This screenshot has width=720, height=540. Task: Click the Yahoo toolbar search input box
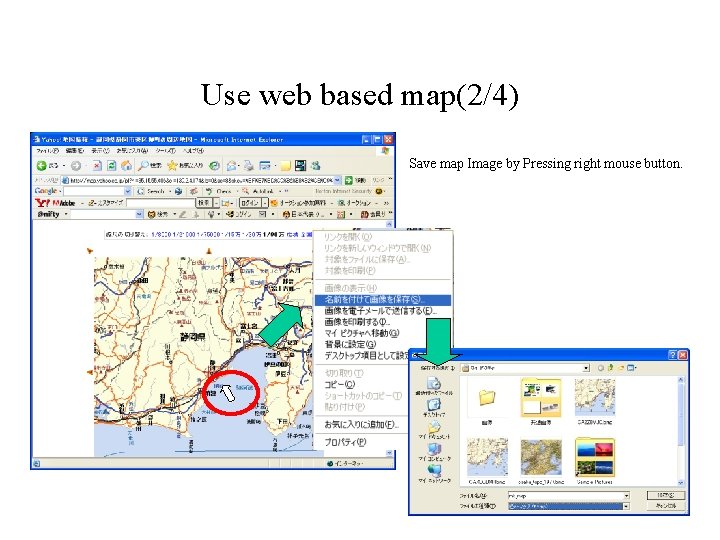point(161,202)
